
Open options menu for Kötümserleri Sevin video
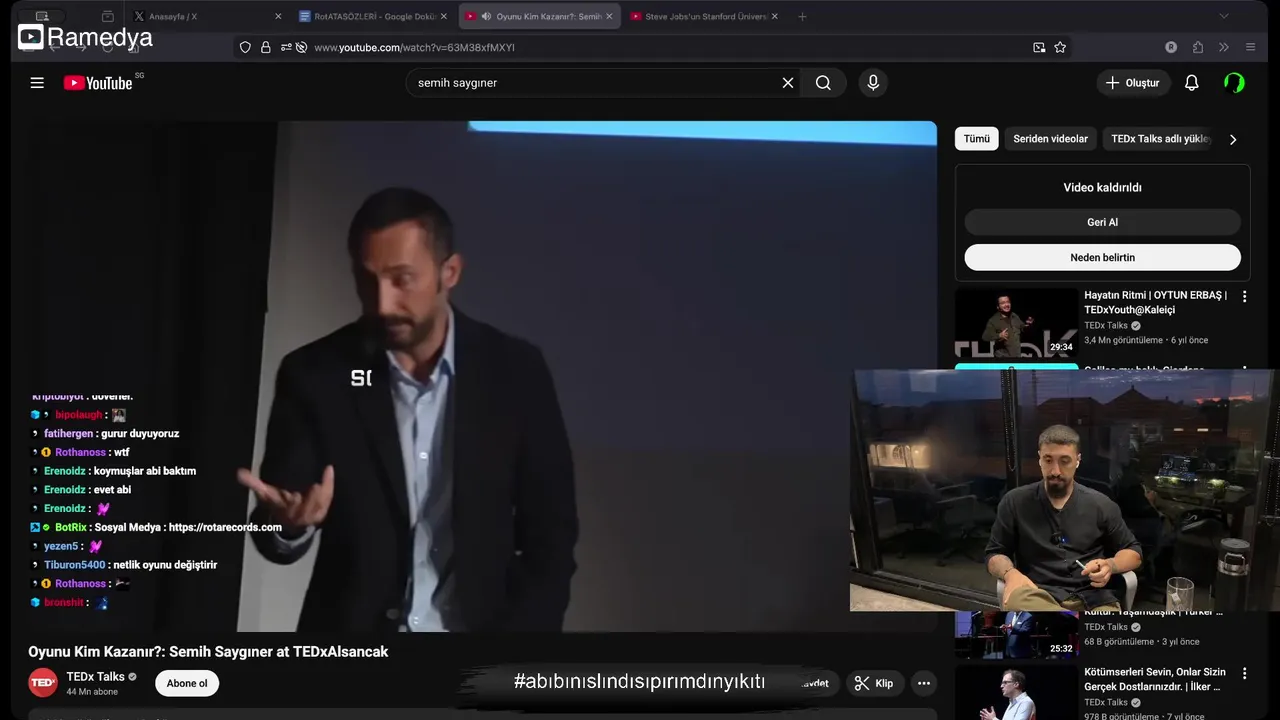point(1245,673)
